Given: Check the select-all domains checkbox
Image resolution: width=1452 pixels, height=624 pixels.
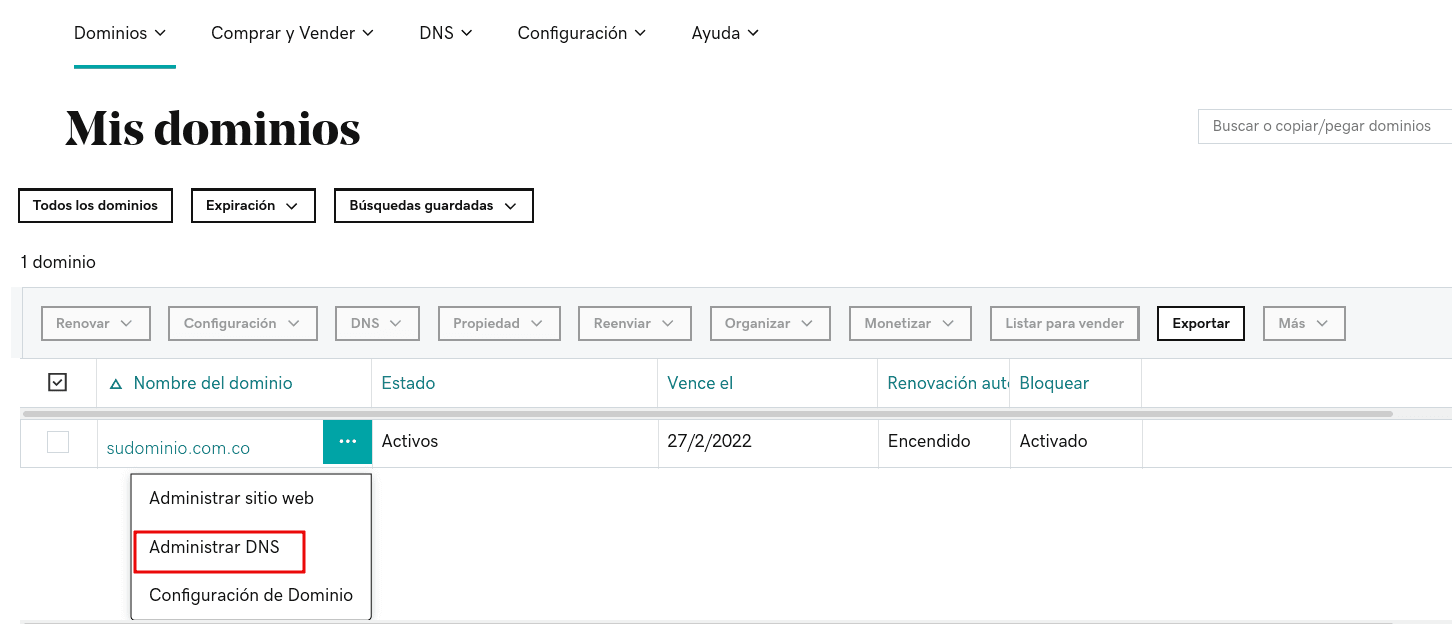Looking at the screenshot, I should pos(58,381).
